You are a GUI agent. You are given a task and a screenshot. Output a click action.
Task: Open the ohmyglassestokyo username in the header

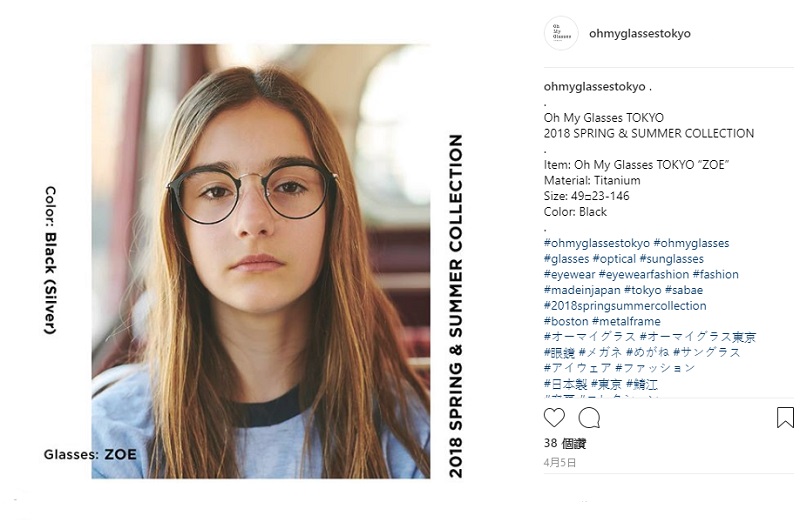640,34
